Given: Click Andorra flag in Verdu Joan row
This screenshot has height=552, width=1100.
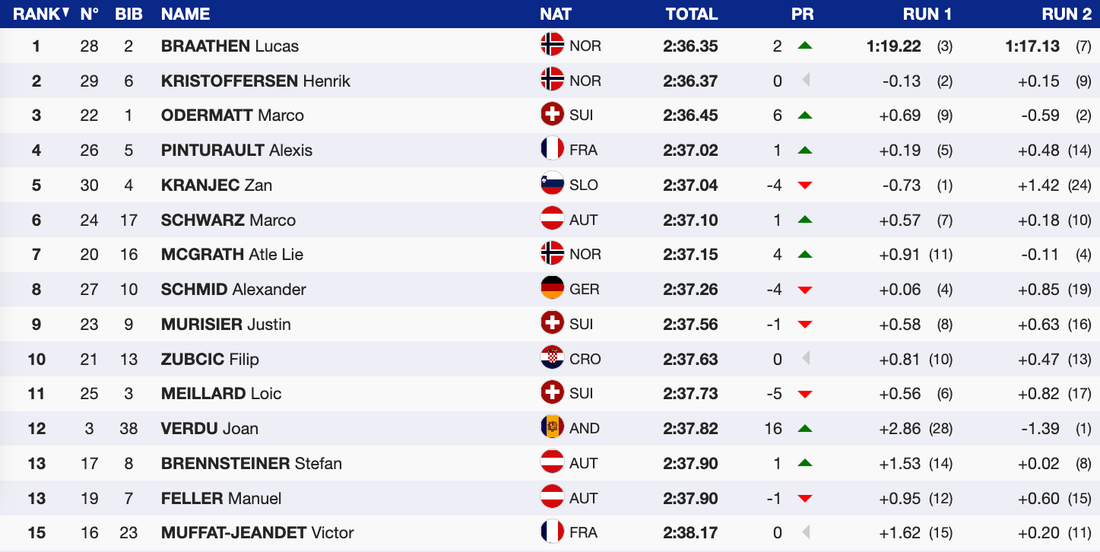Looking at the screenshot, I should click(x=552, y=428).
